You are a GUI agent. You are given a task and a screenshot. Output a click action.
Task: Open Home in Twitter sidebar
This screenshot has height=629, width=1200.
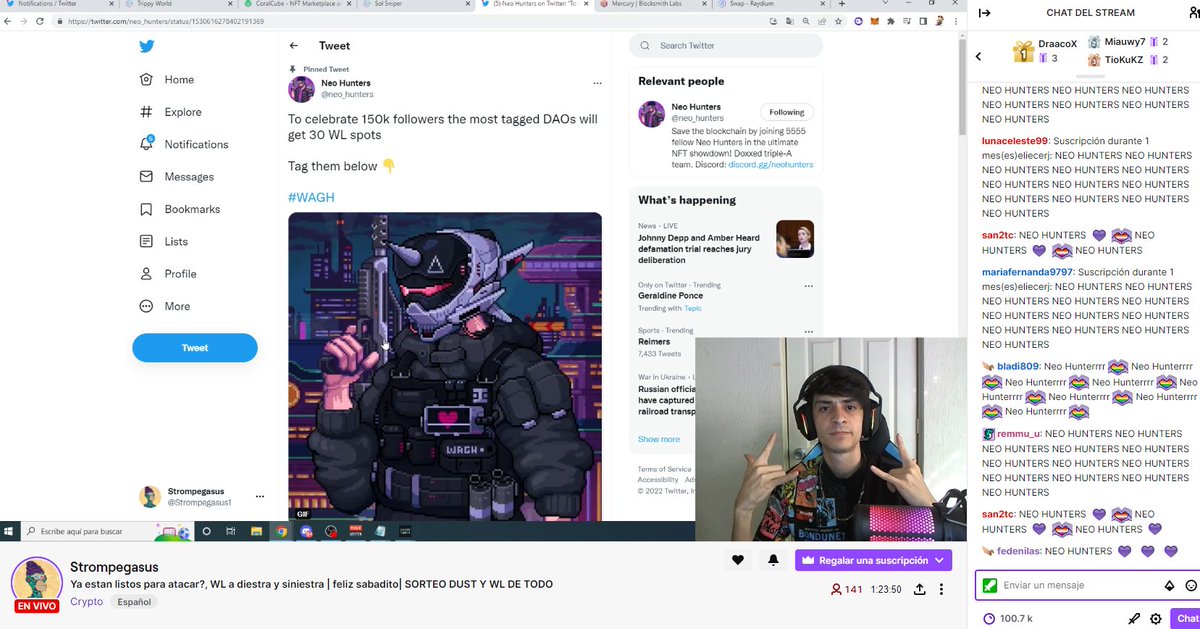(x=167, y=80)
